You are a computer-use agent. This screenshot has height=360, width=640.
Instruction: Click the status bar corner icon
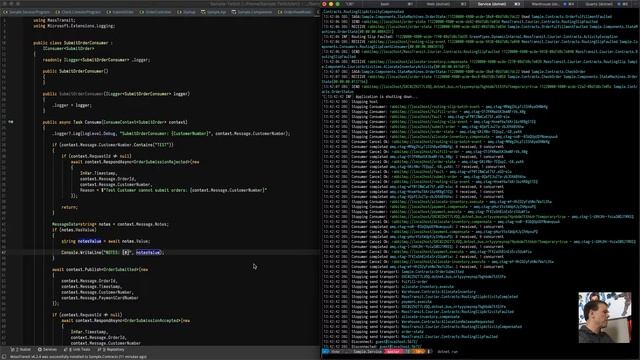(4, 357)
